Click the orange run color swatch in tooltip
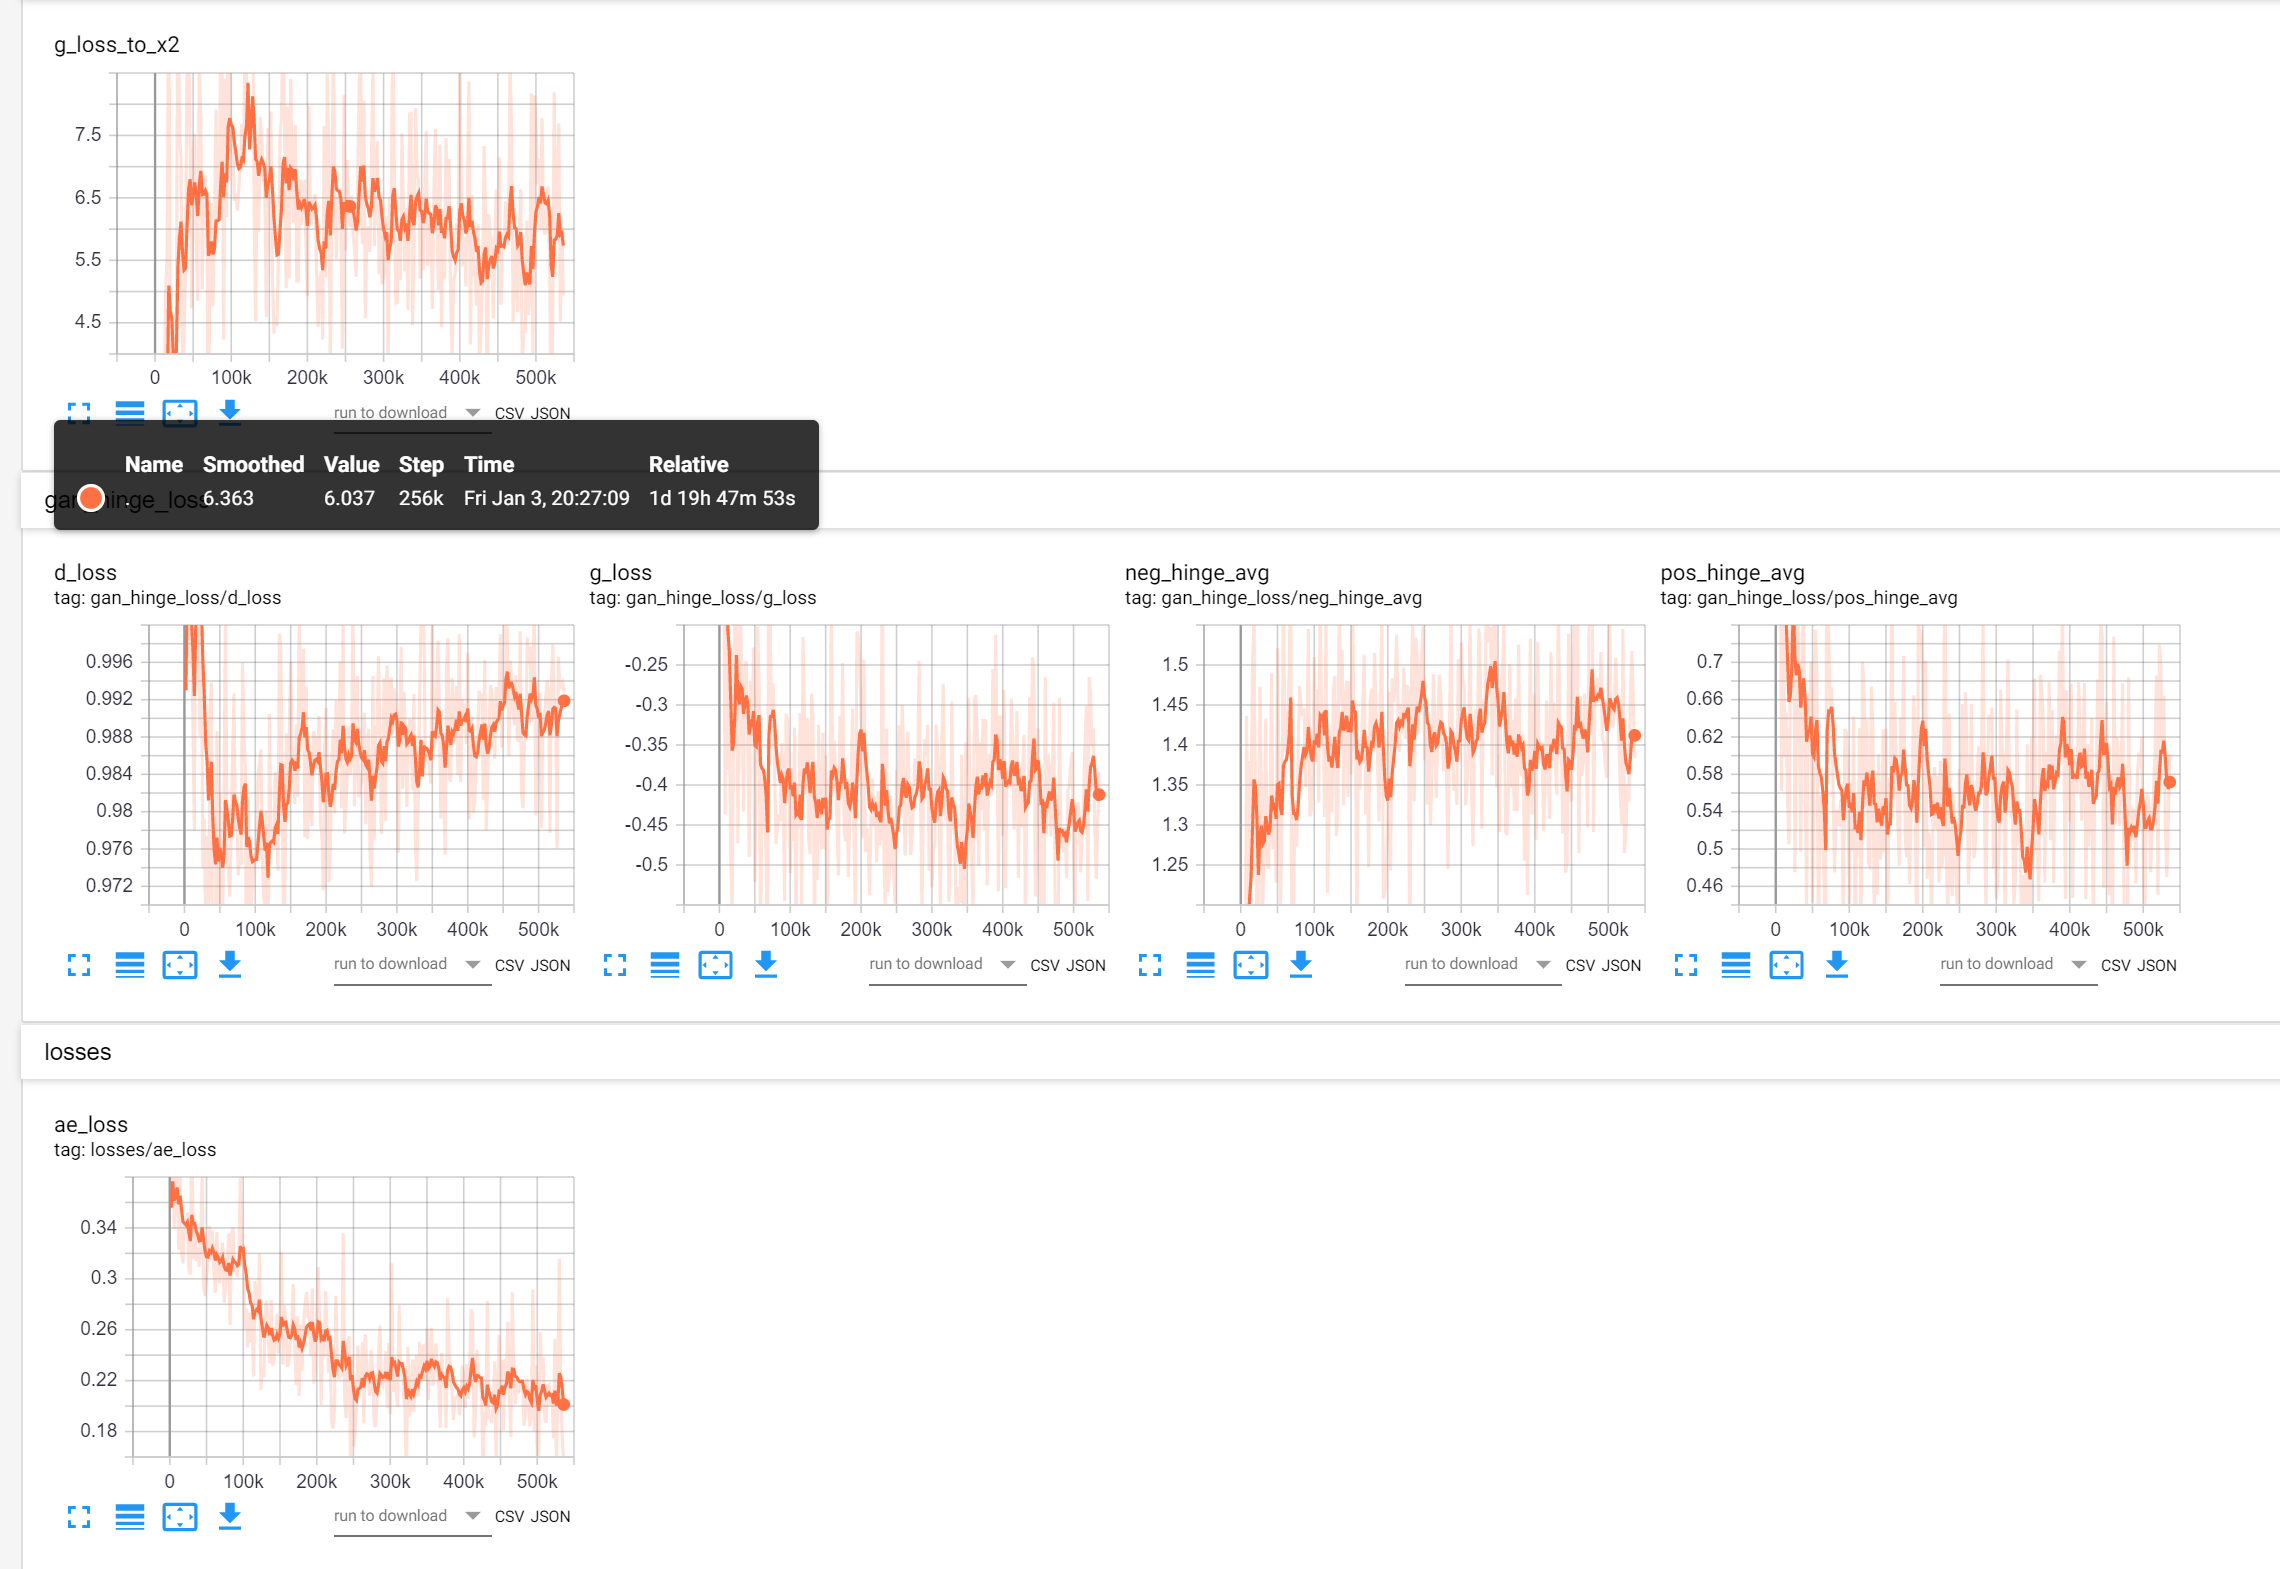 pos(91,498)
